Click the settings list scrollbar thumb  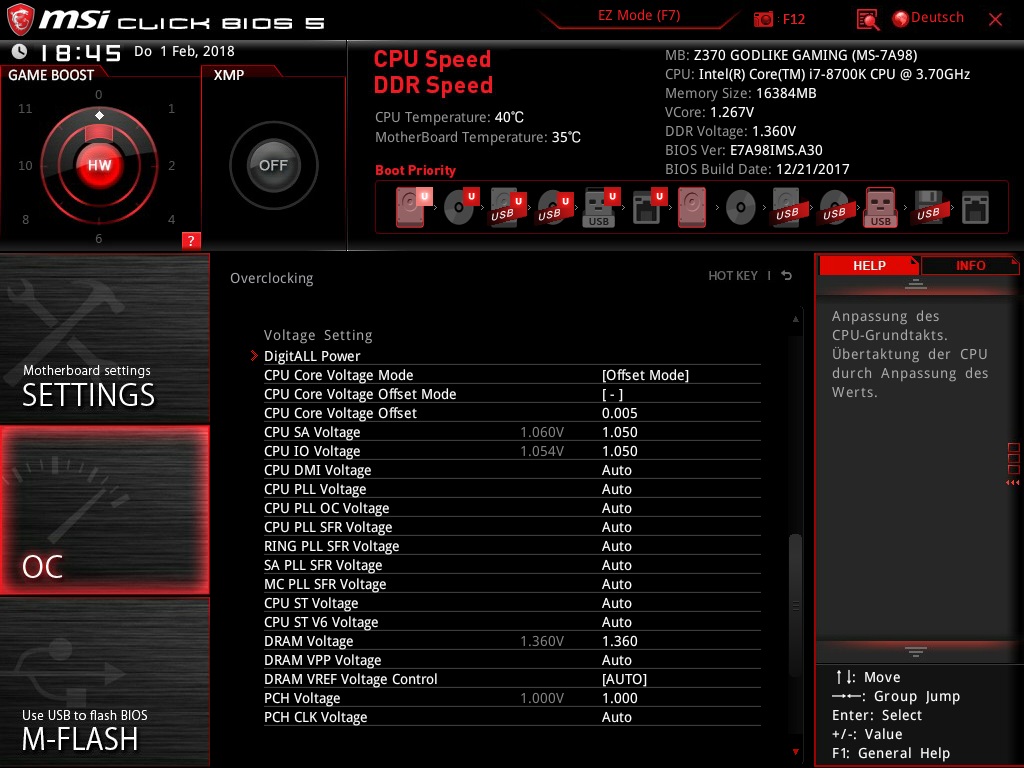click(795, 605)
